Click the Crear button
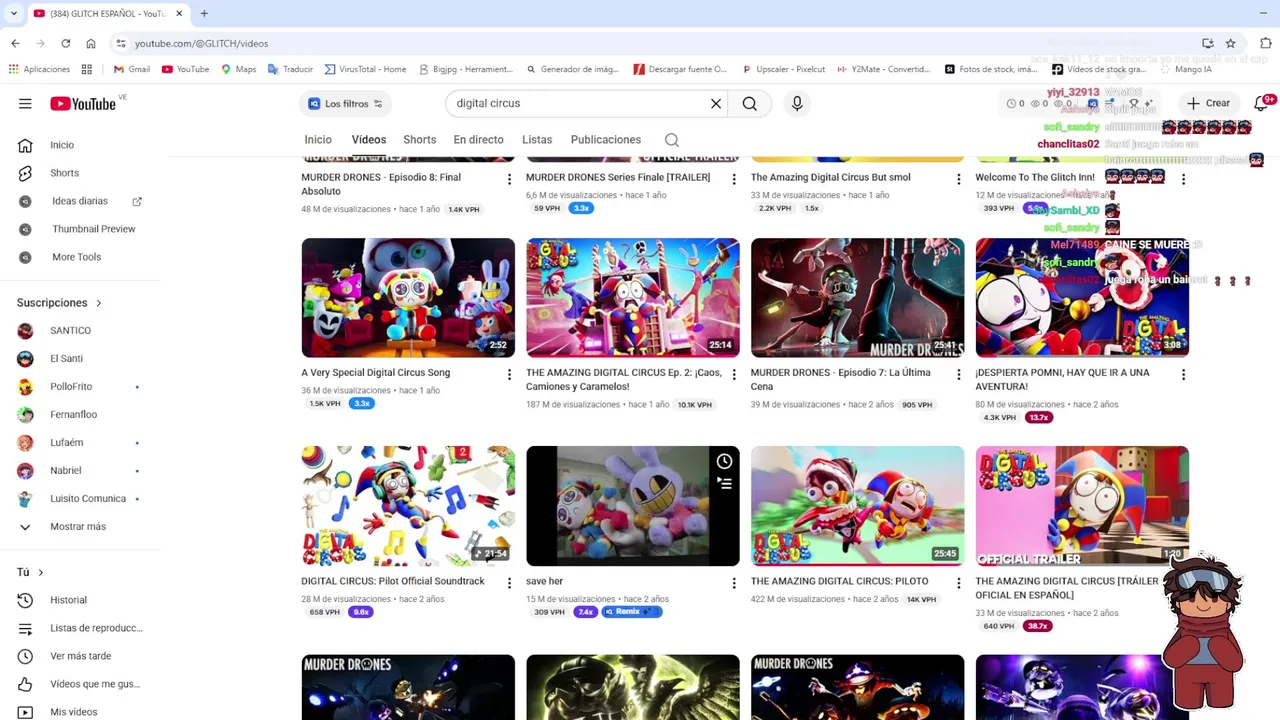Screen dimensions: 1280x720 coord(1209,103)
